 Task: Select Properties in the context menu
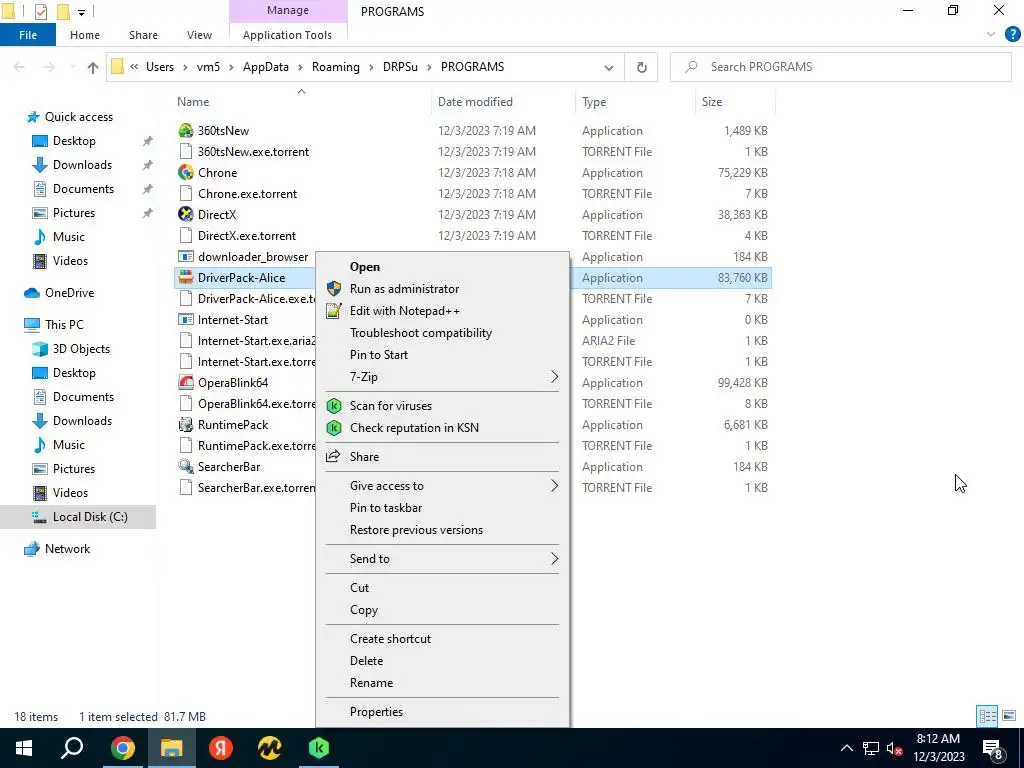(376, 712)
